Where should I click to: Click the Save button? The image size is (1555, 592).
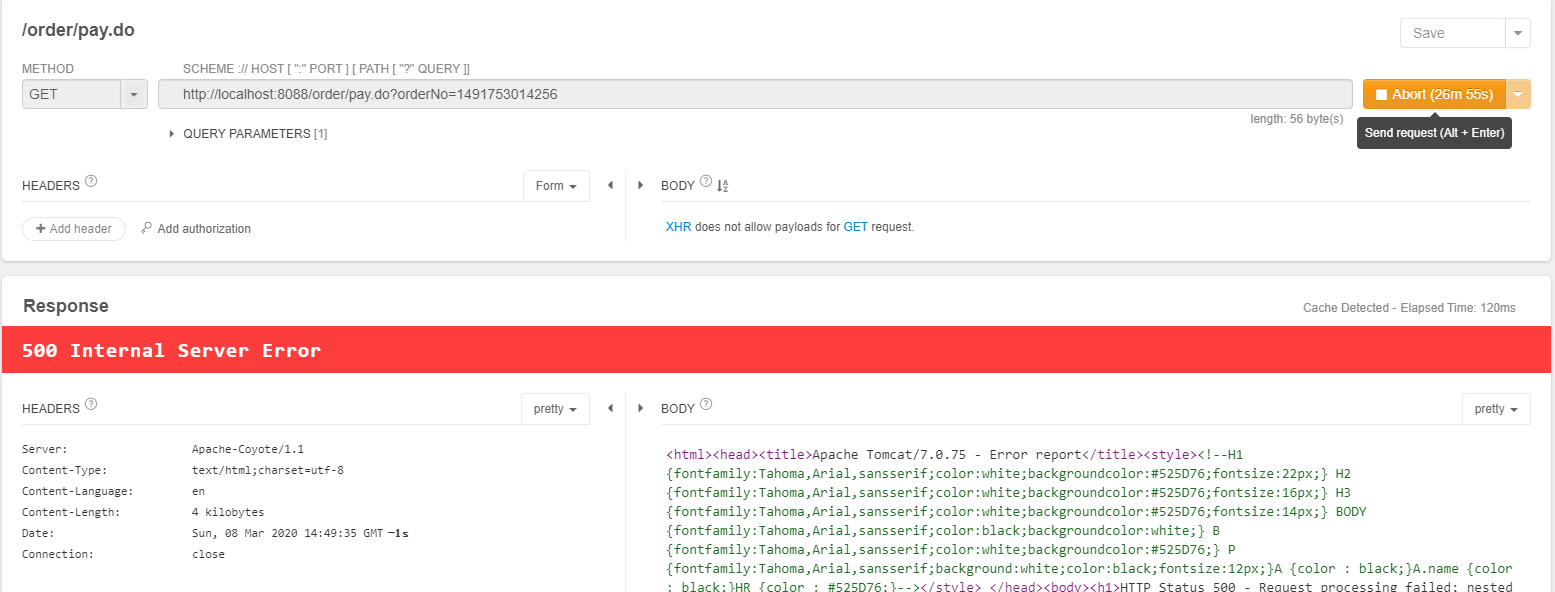[x=1452, y=33]
